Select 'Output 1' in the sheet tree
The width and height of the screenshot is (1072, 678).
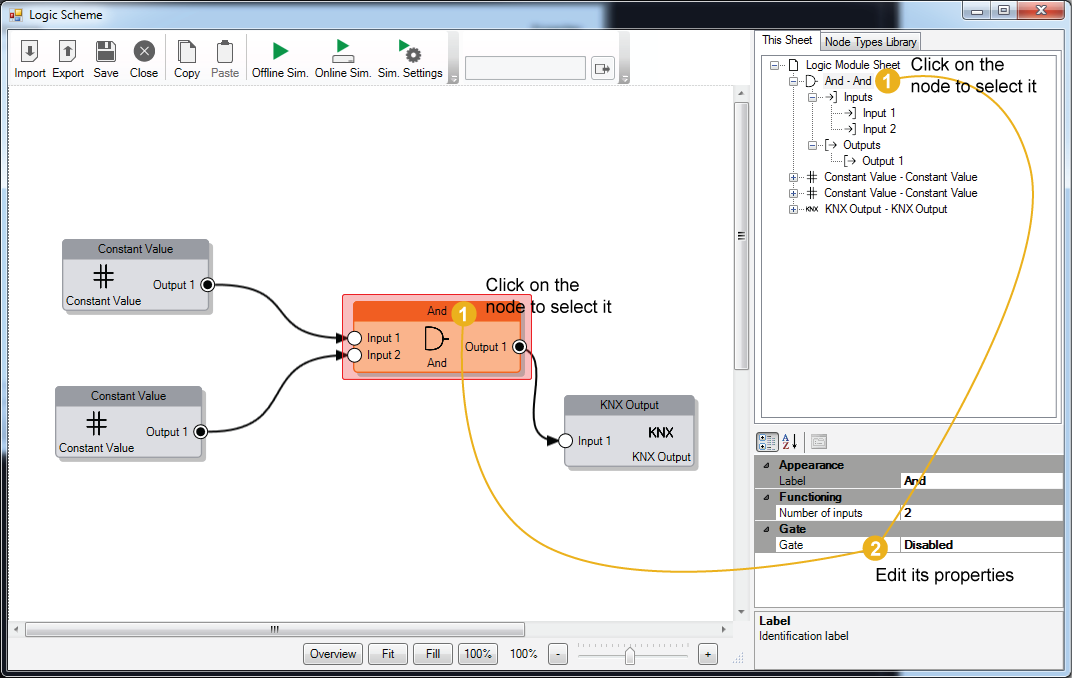[882, 161]
